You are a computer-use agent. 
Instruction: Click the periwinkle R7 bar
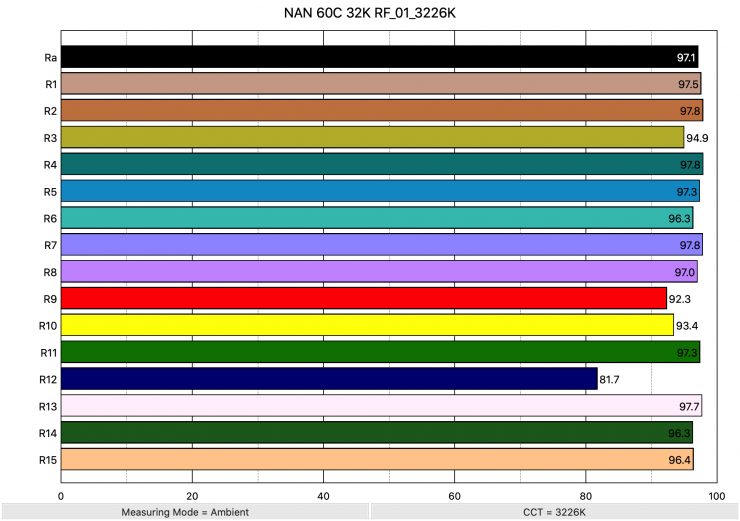[381, 244]
